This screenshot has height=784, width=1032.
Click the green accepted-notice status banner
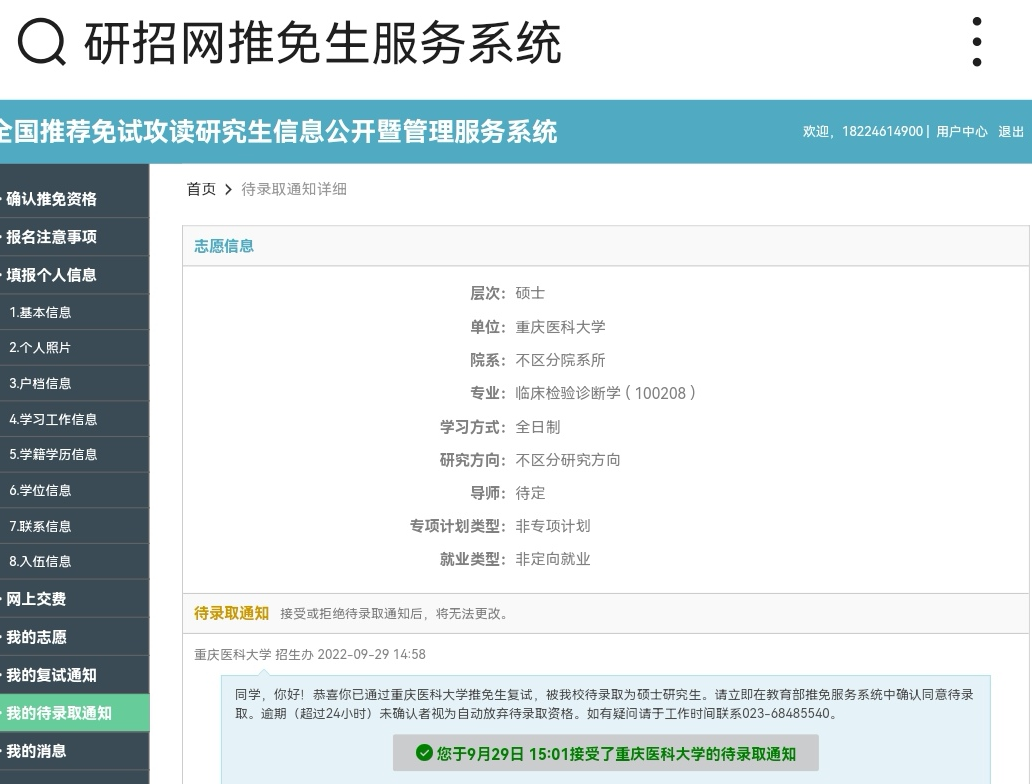(605, 753)
